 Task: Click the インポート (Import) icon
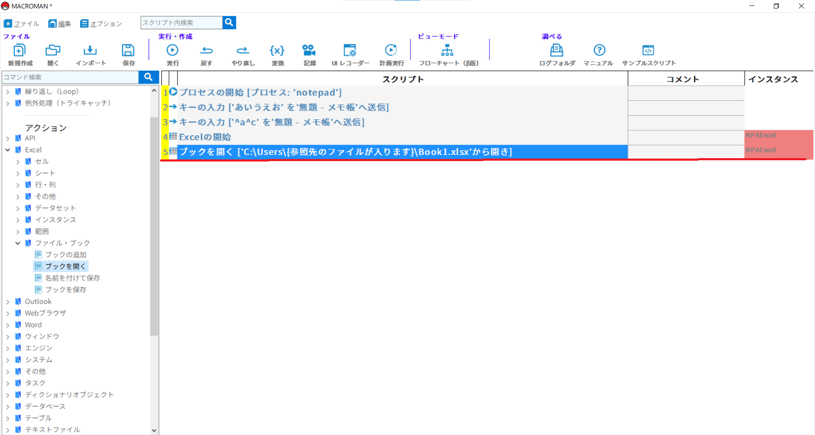(90, 50)
